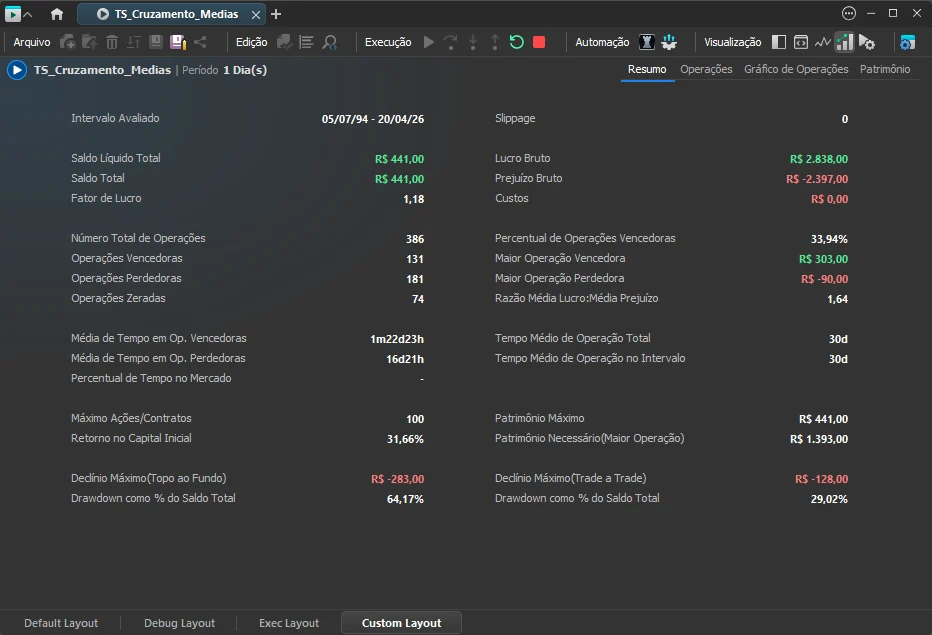932x635 pixels.
Task: Click the Operações Zeradas value 74
Action: click(418, 299)
